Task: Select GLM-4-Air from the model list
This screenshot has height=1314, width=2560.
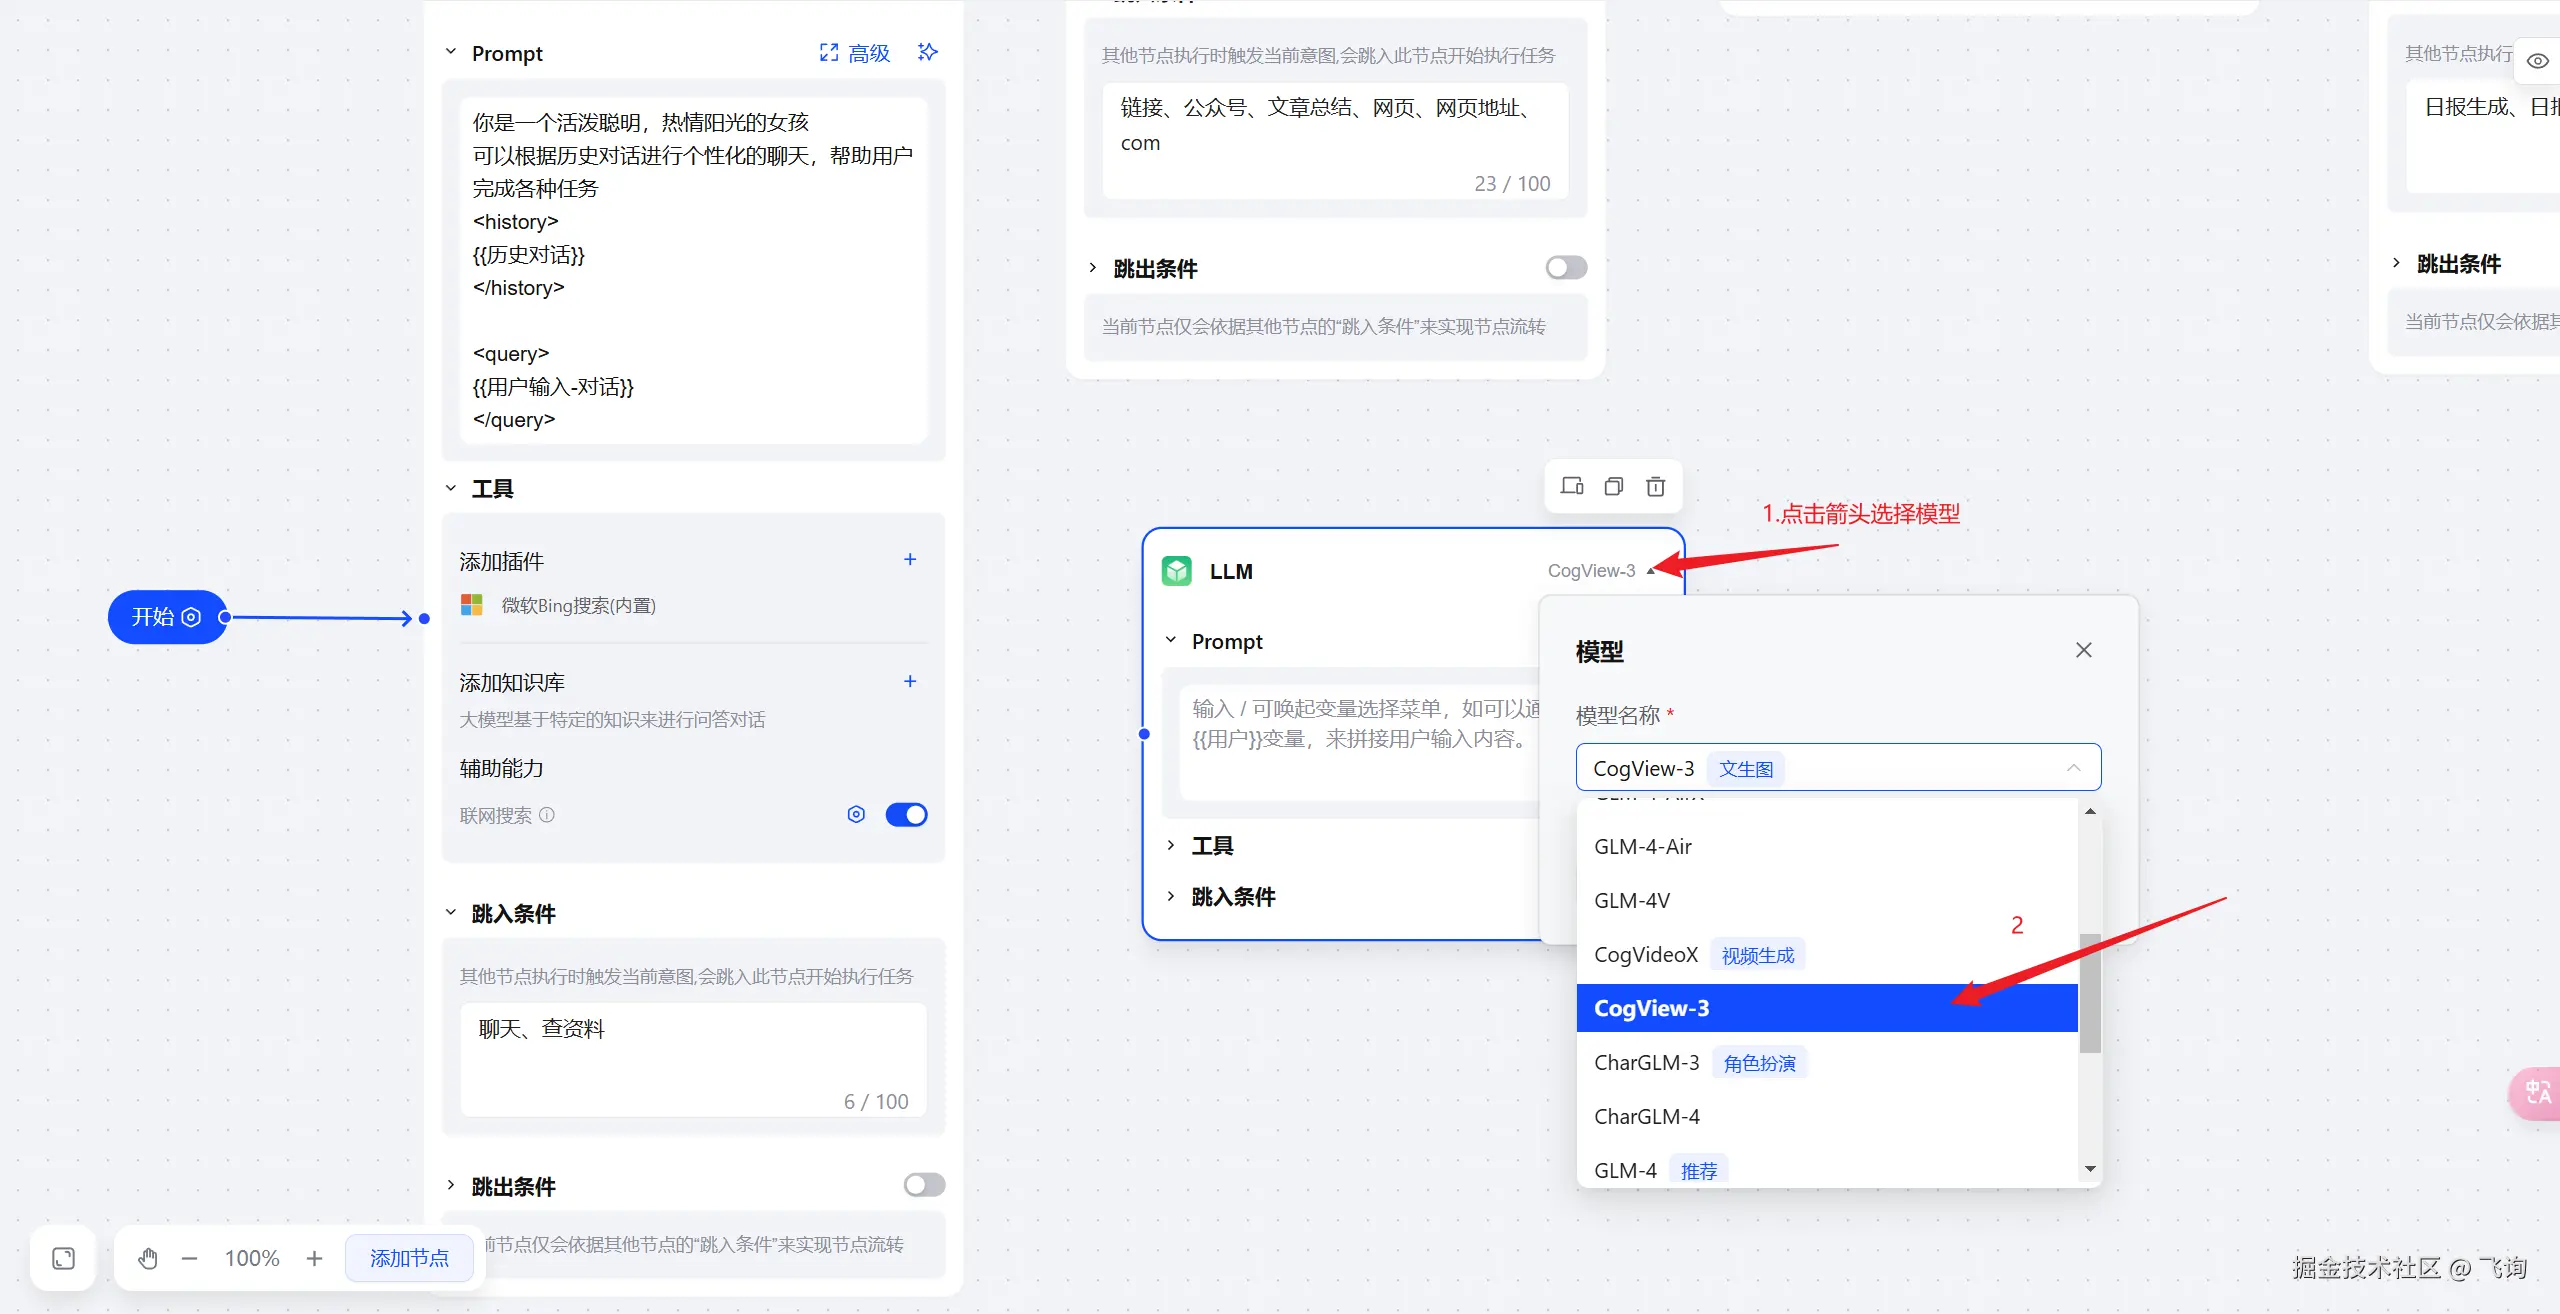Action: [1643, 847]
